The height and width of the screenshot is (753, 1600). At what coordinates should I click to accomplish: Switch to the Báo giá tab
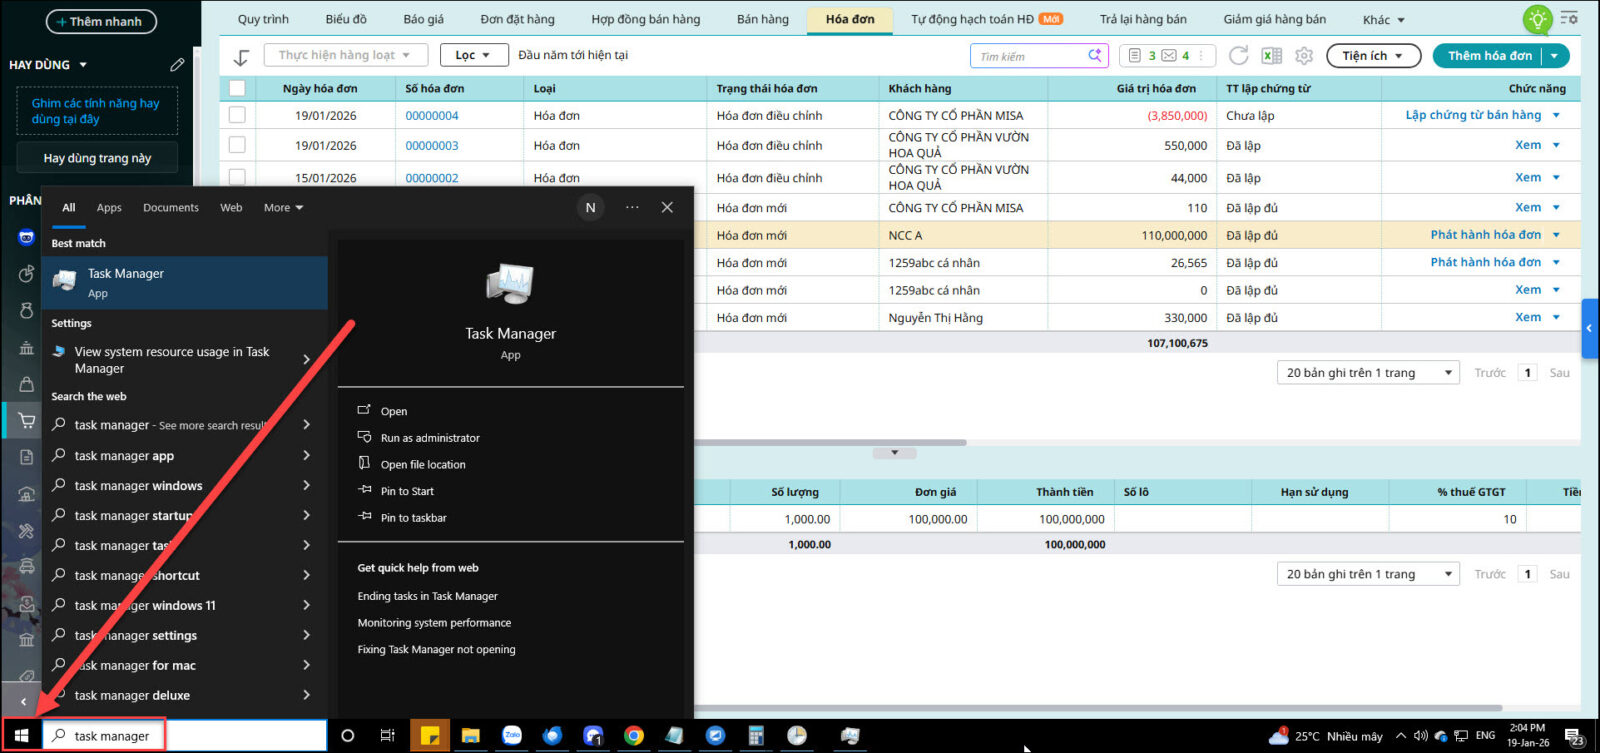[423, 19]
